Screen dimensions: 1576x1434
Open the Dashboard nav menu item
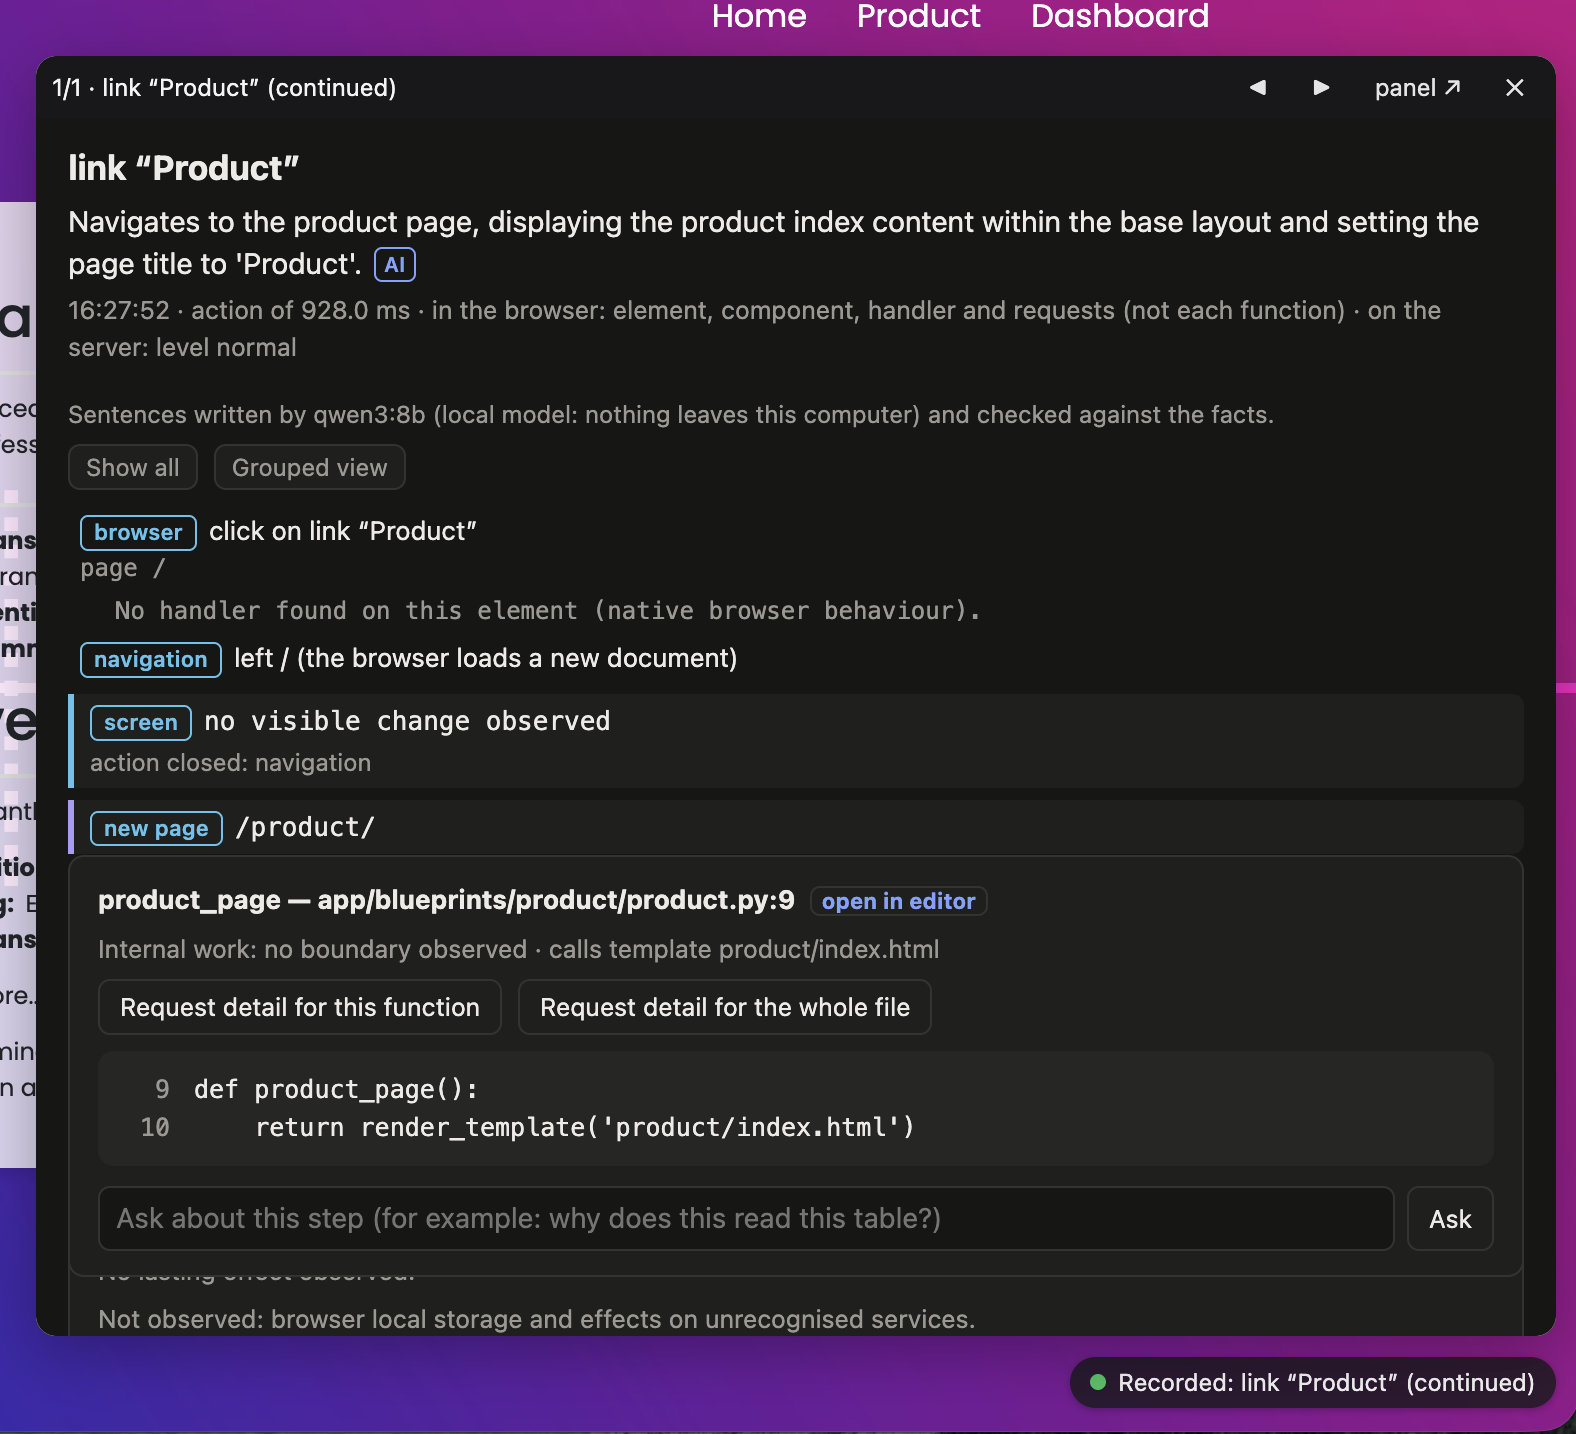[1120, 16]
